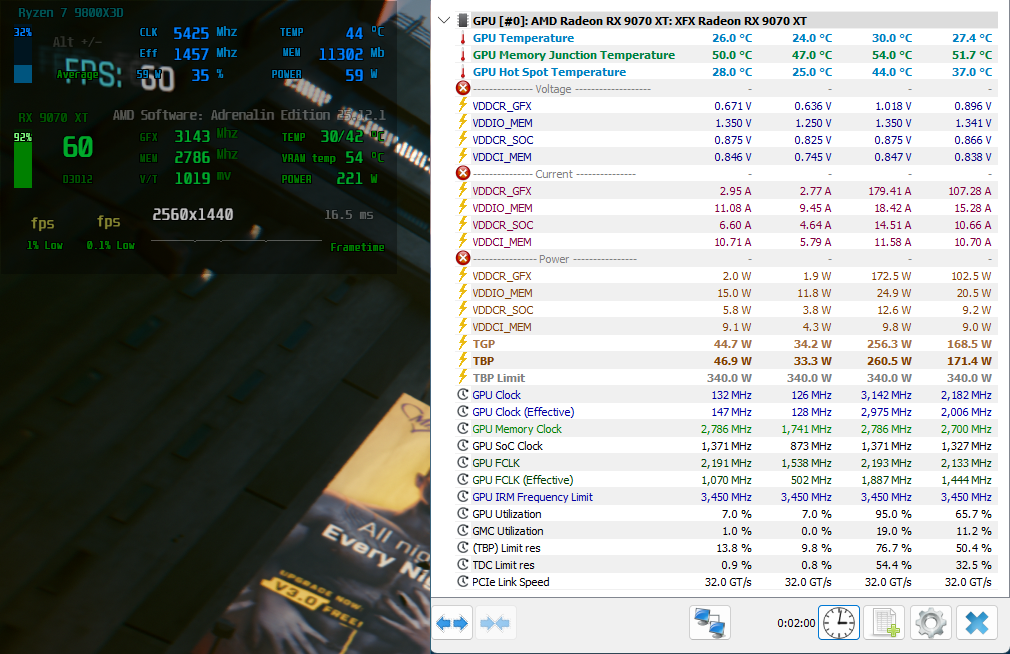Viewport: 1010px width, 654px height.
Task: Click the 95.0 % GPU Utilization maximum
Action: tap(892, 514)
